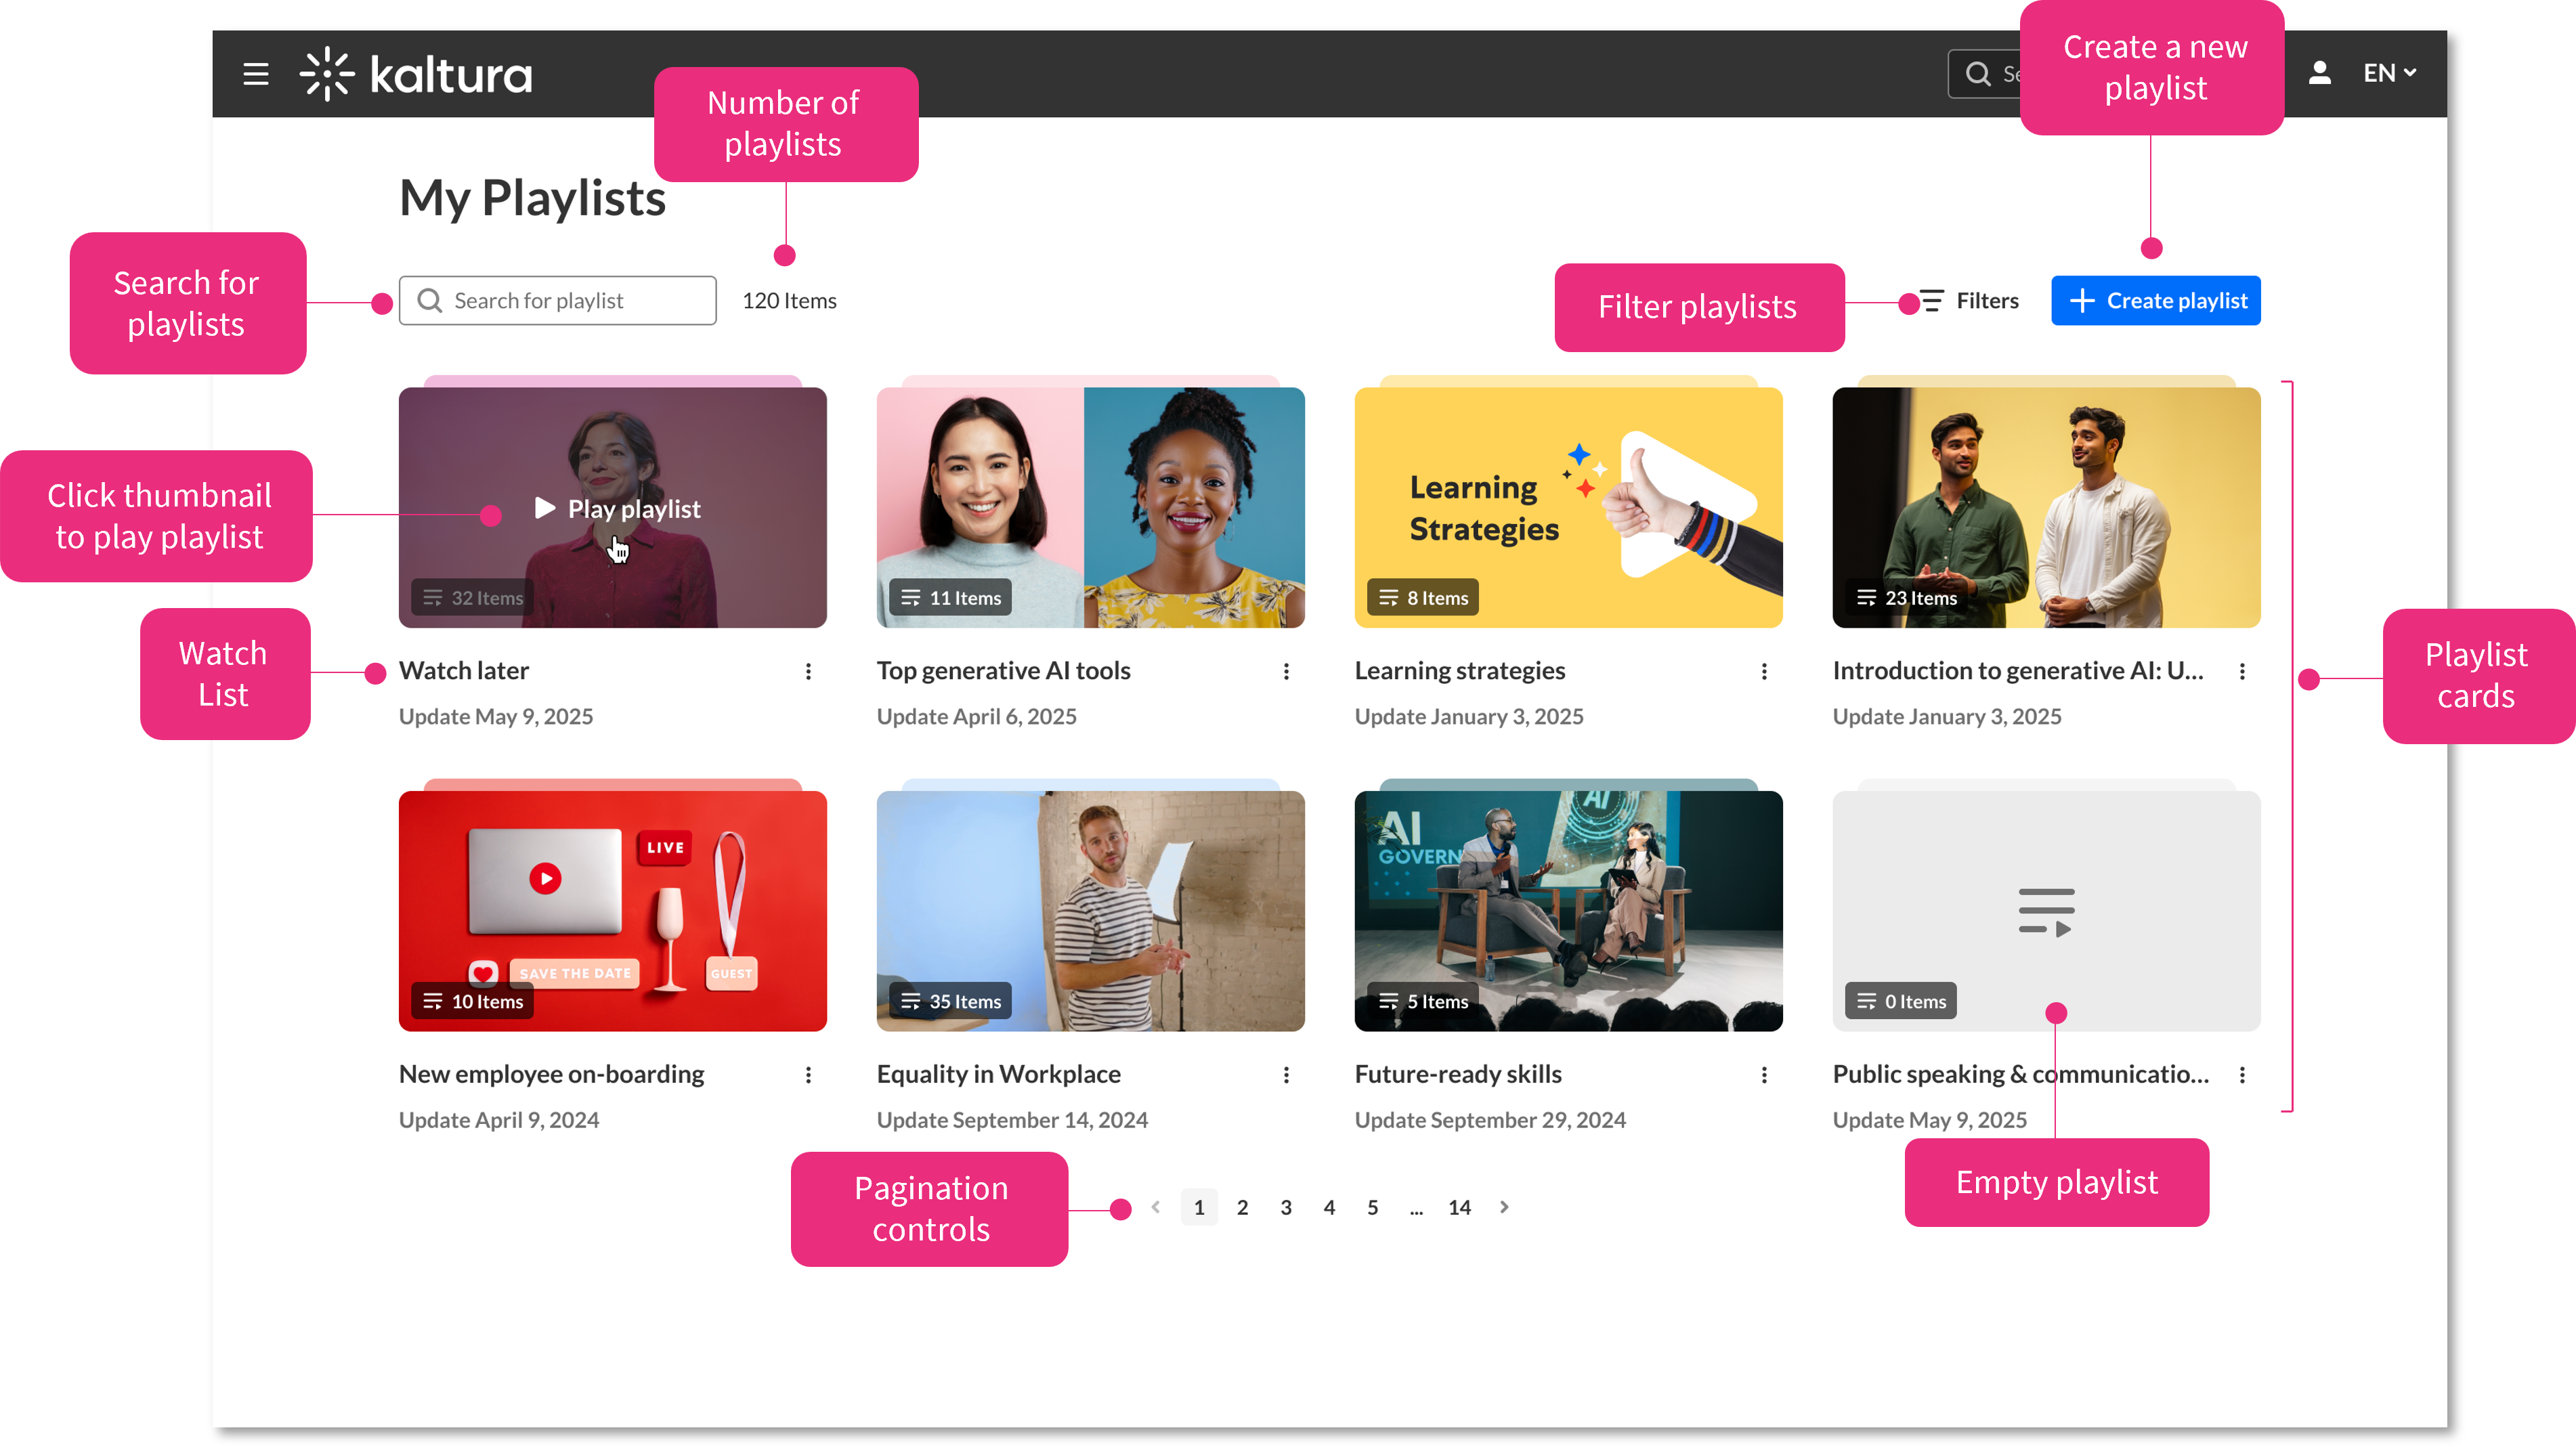Go to pagination page 2

pos(1242,1208)
